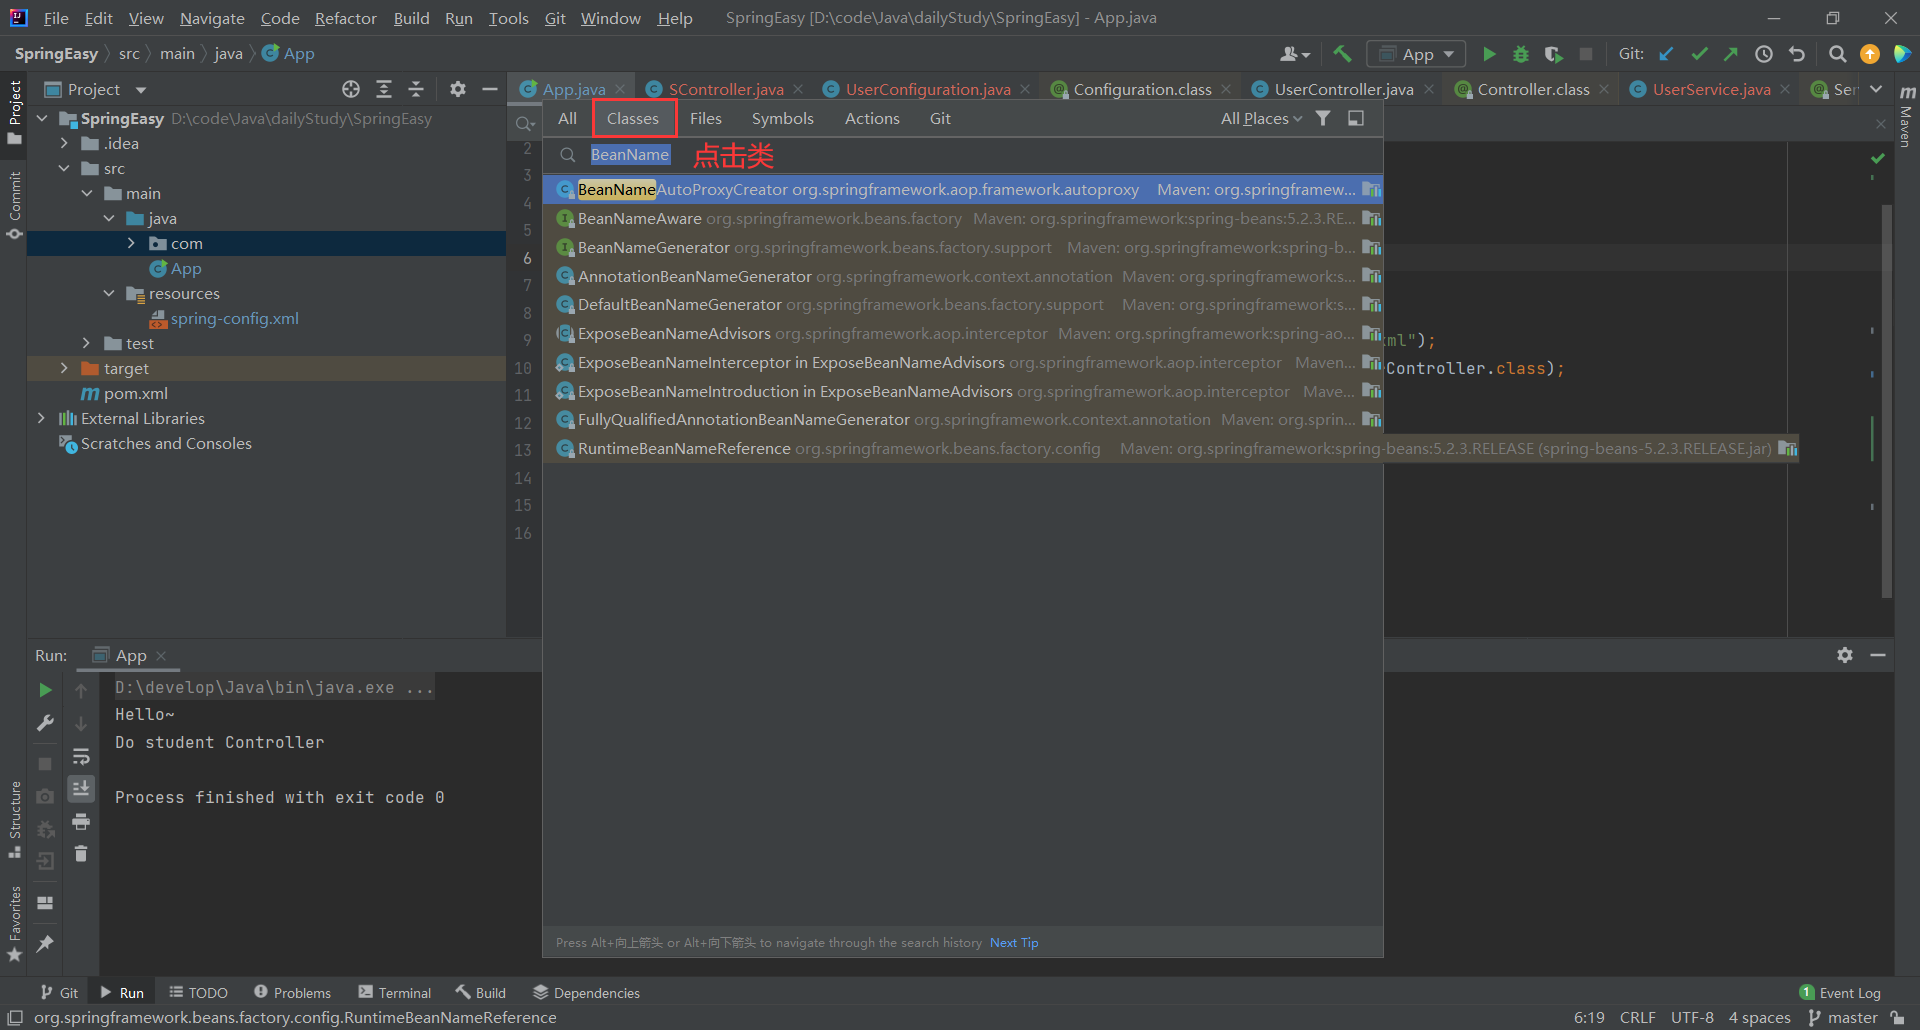Expand the com package node
Image resolution: width=1920 pixels, height=1030 pixels.
coord(131,243)
